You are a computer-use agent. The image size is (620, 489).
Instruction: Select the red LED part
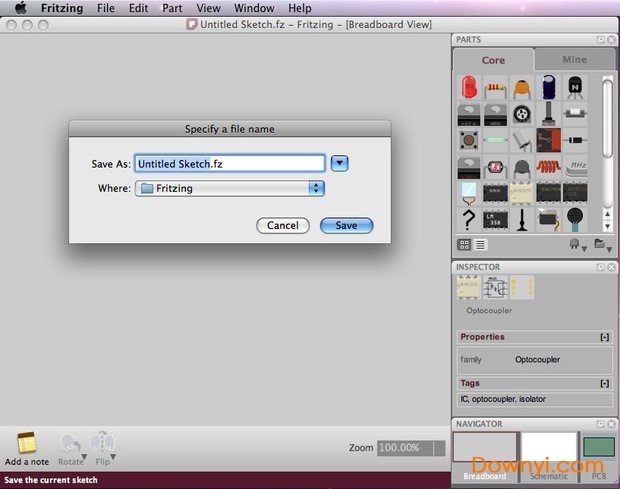click(468, 89)
